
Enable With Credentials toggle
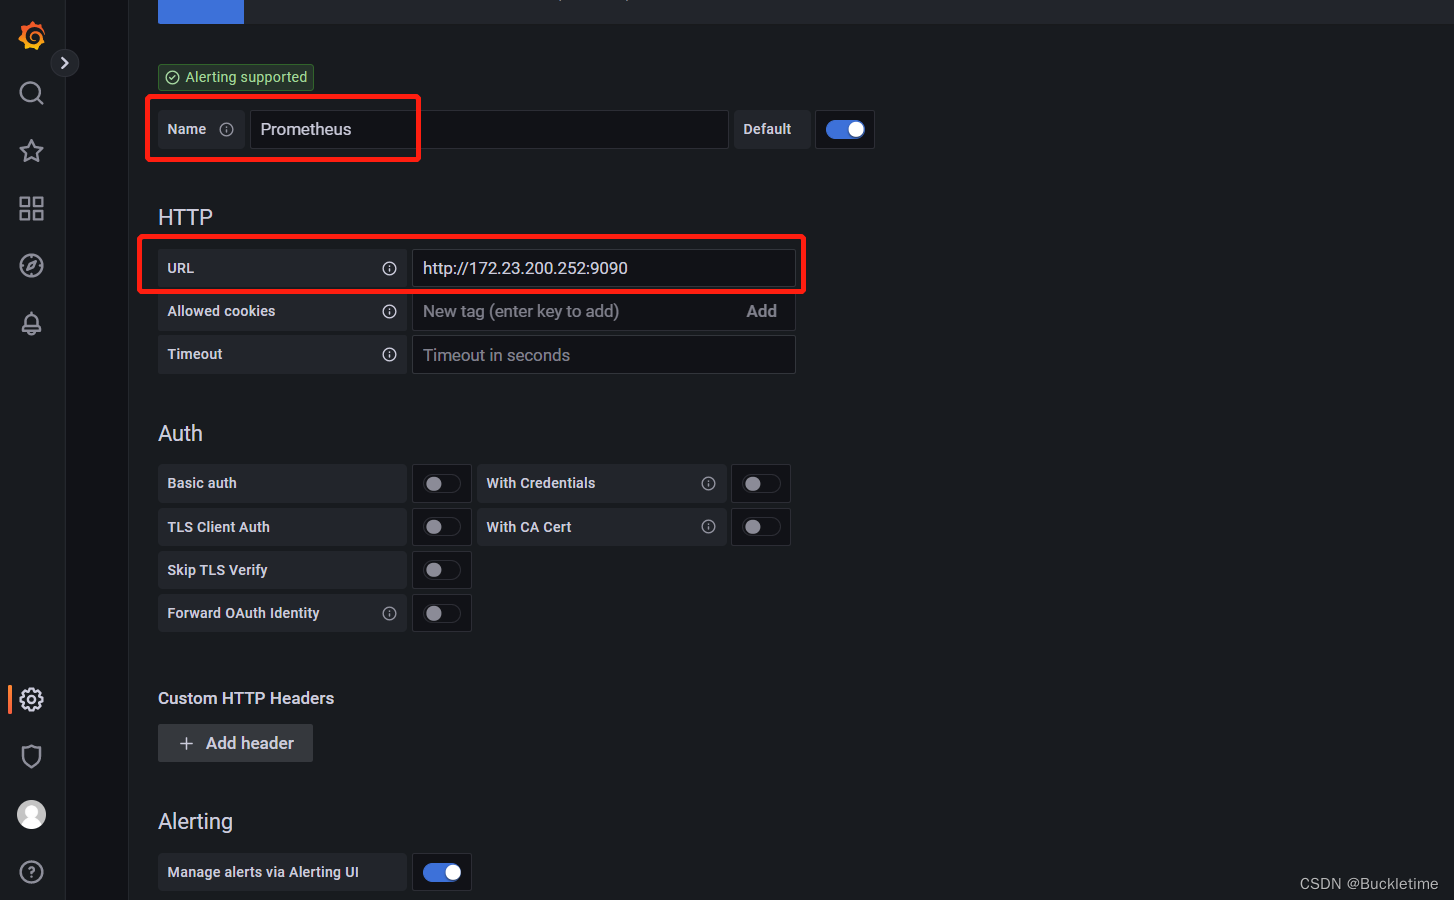(761, 483)
